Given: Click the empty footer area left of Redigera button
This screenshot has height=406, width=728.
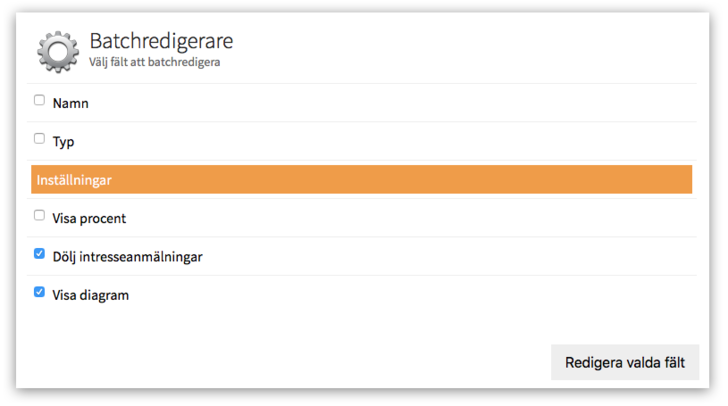Looking at the screenshot, I should point(300,362).
